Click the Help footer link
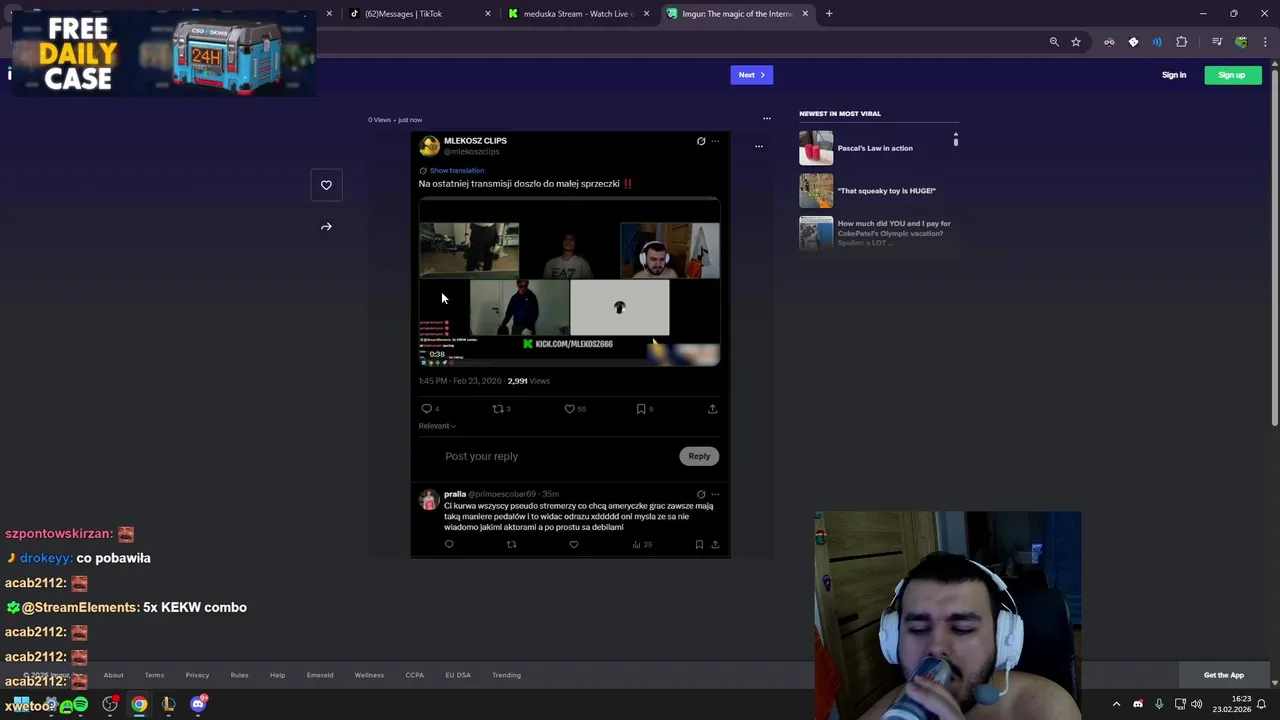The image size is (1280, 720). pos(277,675)
